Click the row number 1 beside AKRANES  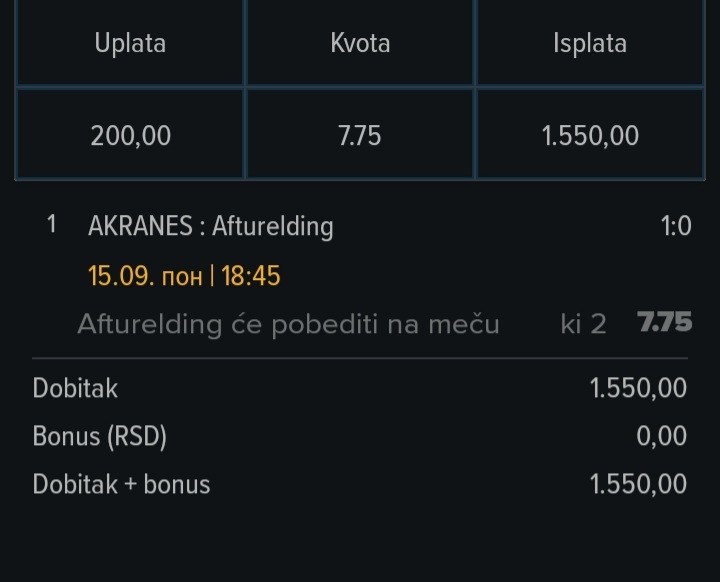[52, 225]
